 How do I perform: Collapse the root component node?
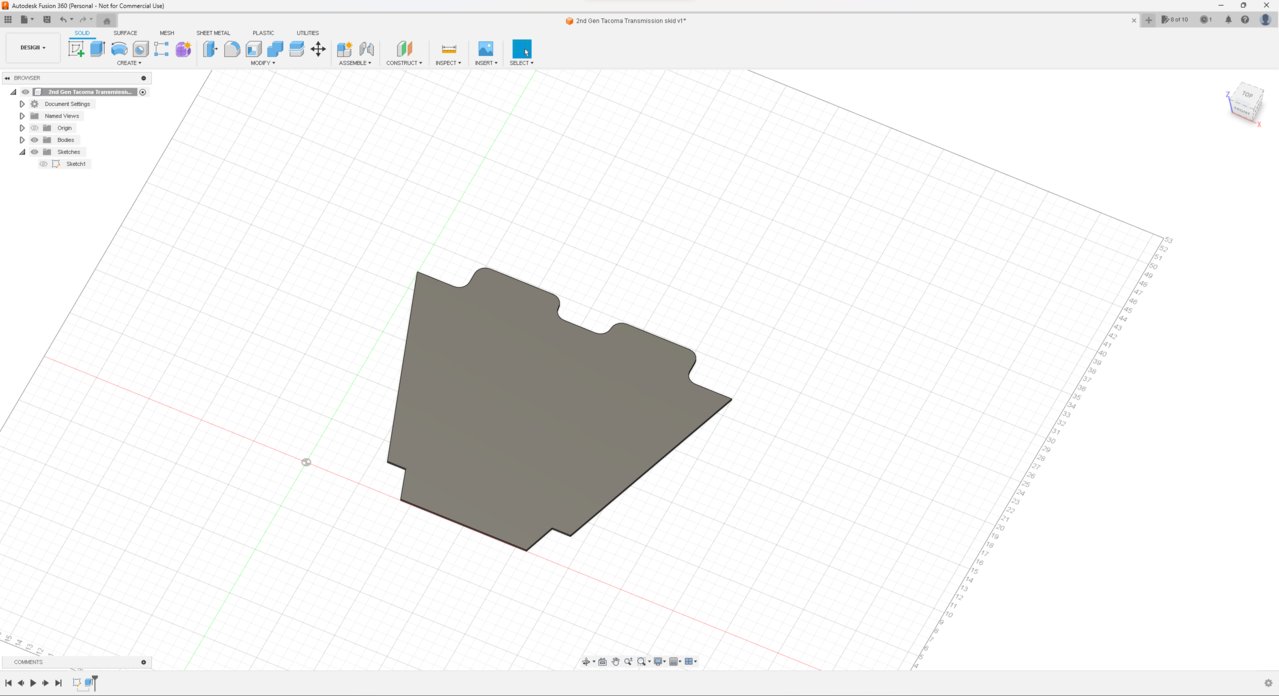pyautogui.click(x=13, y=92)
